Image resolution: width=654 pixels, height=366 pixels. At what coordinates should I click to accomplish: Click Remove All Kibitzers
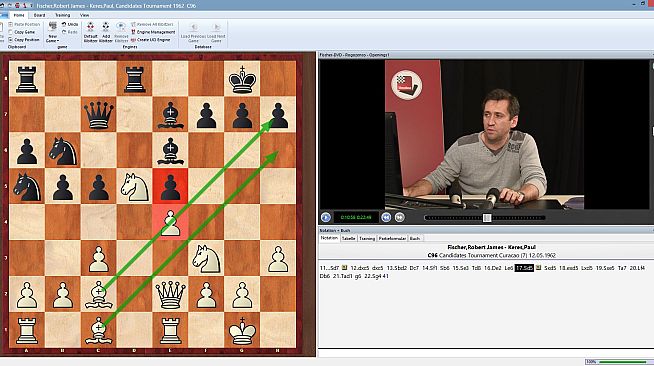click(x=152, y=25)
